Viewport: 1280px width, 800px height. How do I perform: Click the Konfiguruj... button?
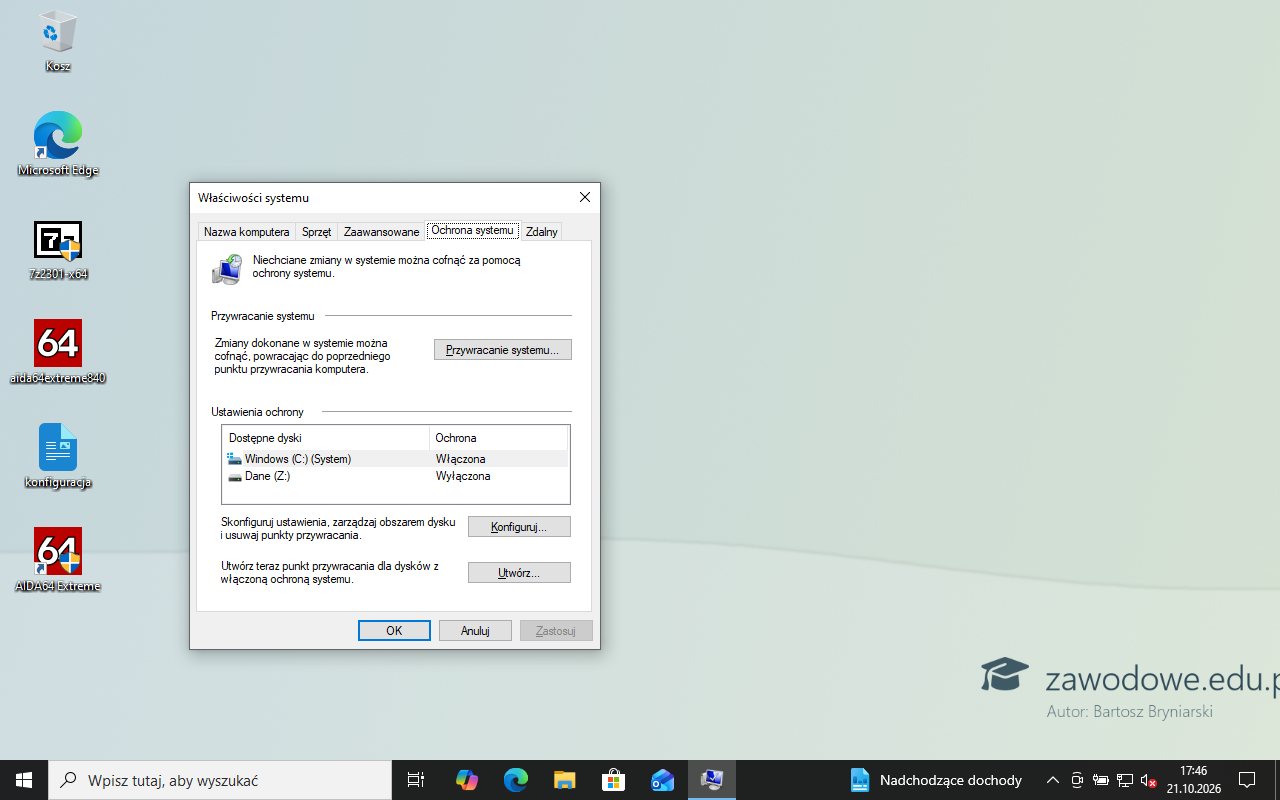(x=519, y=527)
